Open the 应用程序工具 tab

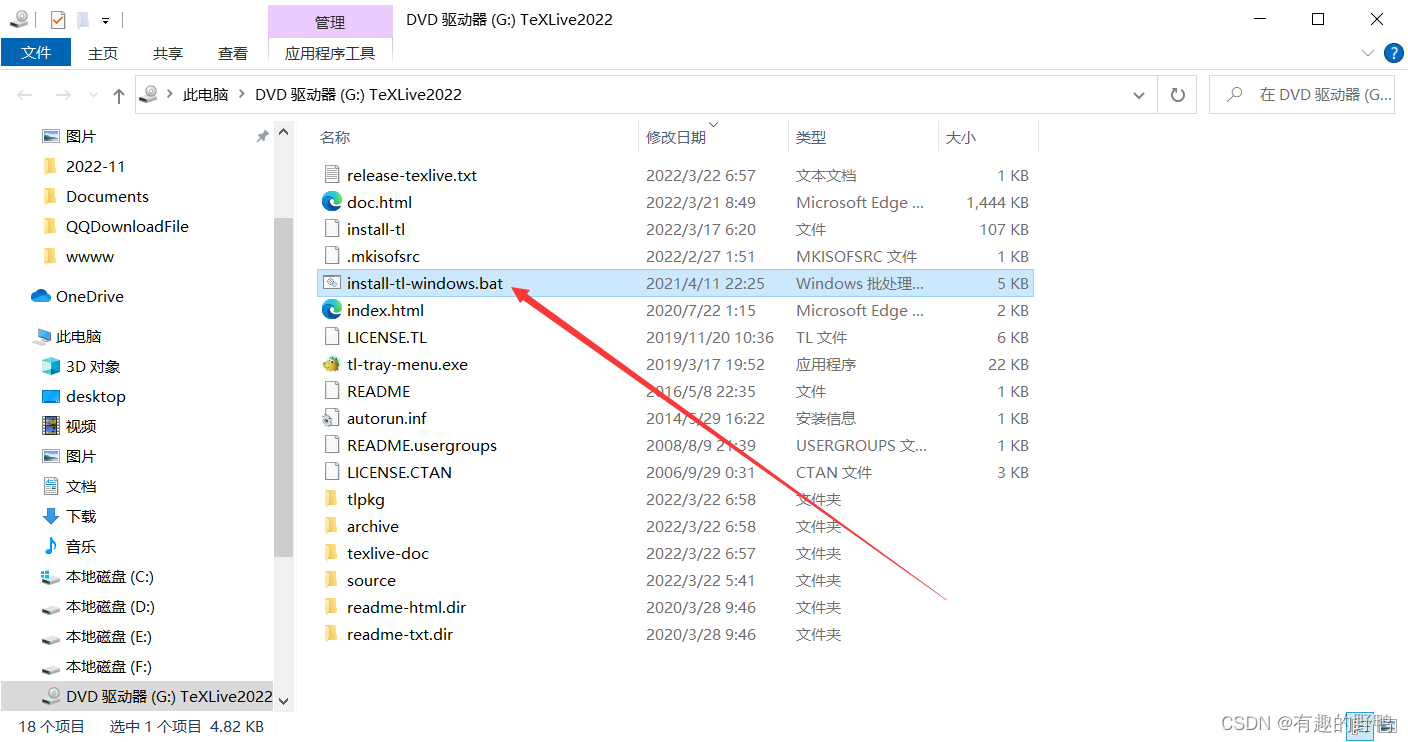tap(330, 53)
